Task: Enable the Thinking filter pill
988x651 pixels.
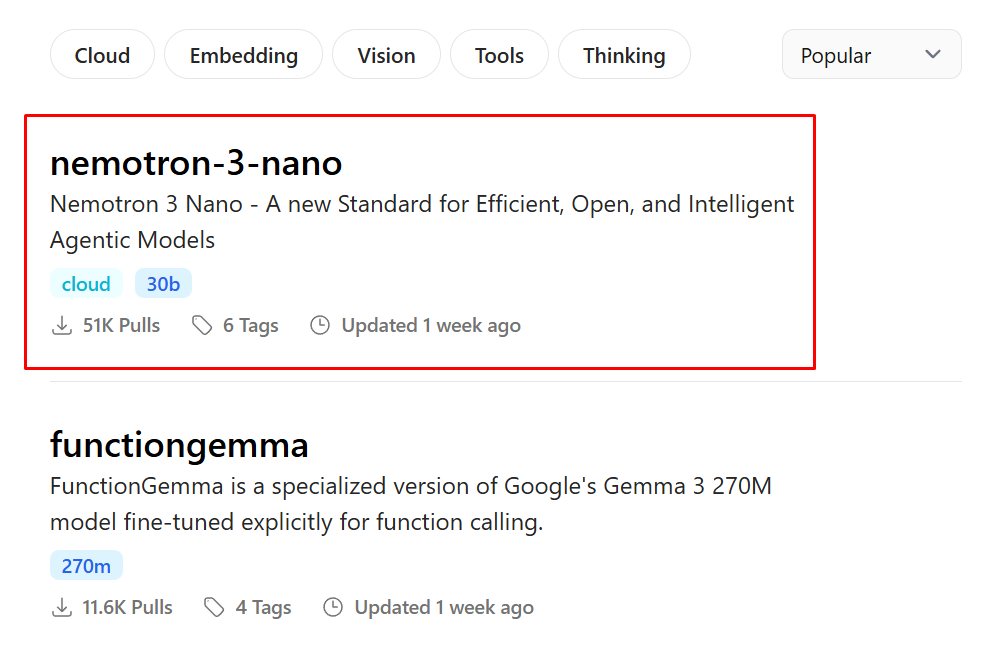Action: pyautogui.click(x=624, y=55)
